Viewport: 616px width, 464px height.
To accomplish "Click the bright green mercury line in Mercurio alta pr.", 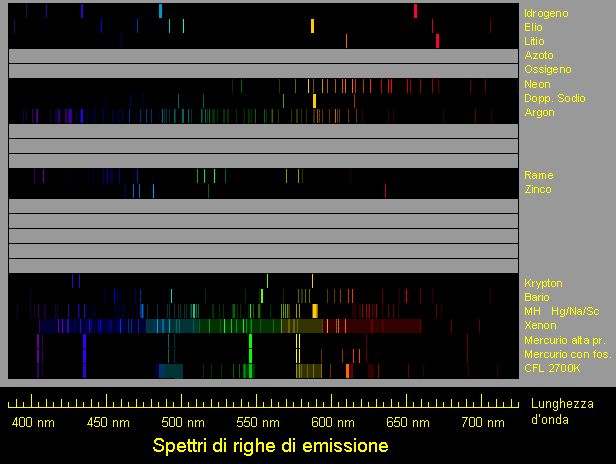I will tap(250, 341).
